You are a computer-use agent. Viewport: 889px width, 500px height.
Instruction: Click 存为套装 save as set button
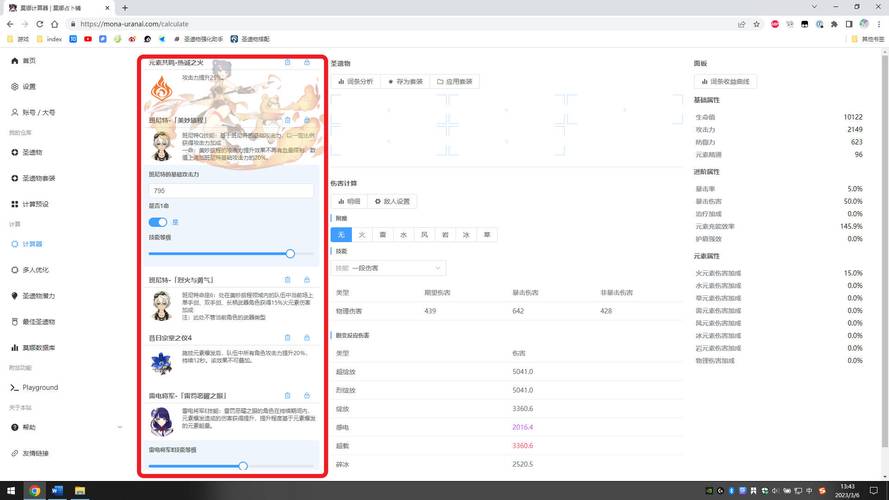click(405, 82)
